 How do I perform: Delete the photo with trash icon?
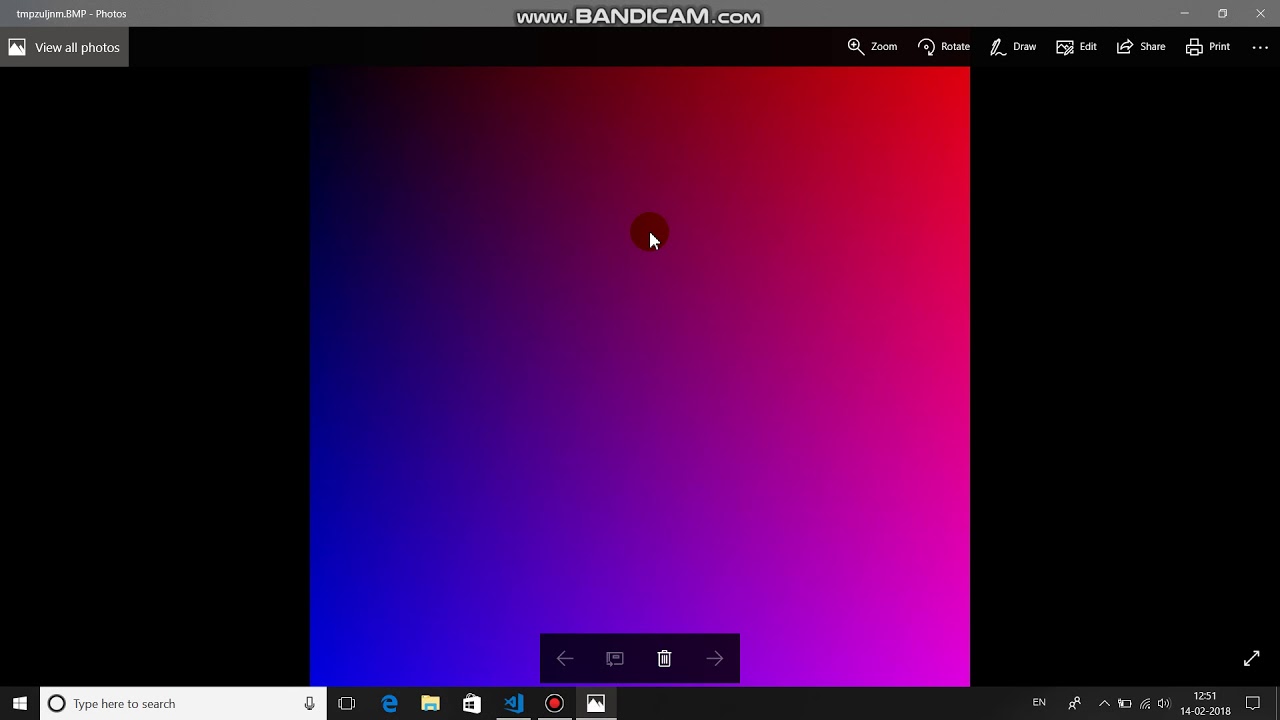664,658
